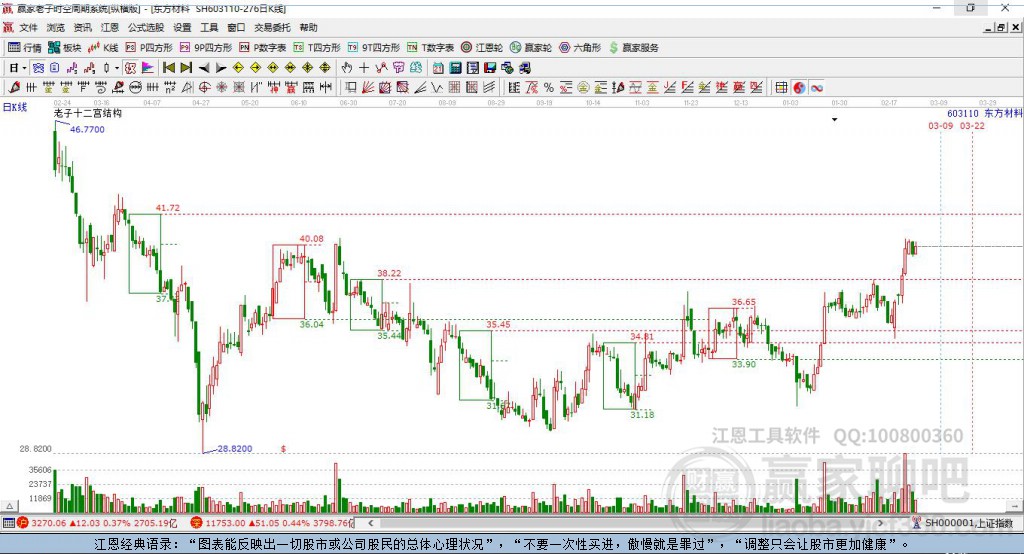Select the fan lines drawing tool
Image resolution: width=1024 pixels, height=554 pixels.
point(368,88)
